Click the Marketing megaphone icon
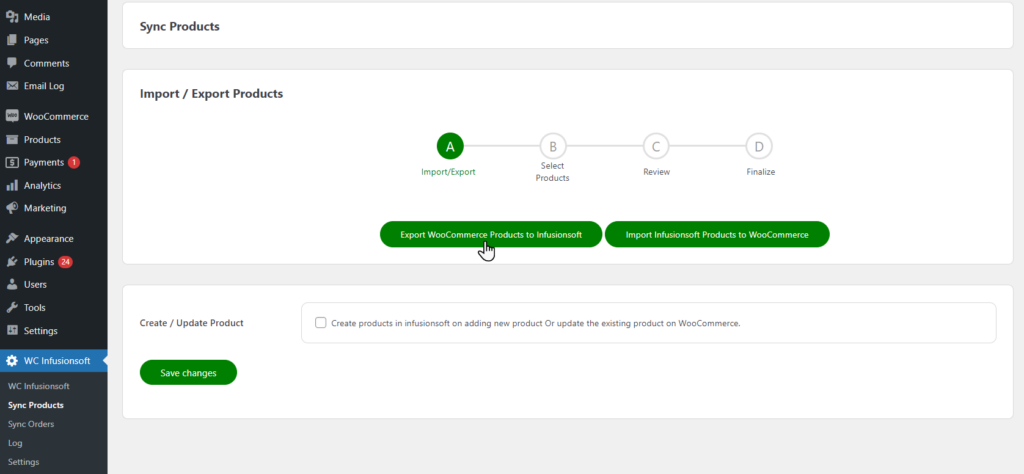Viewport: 1024px width, 474px height. click(12, 208)
